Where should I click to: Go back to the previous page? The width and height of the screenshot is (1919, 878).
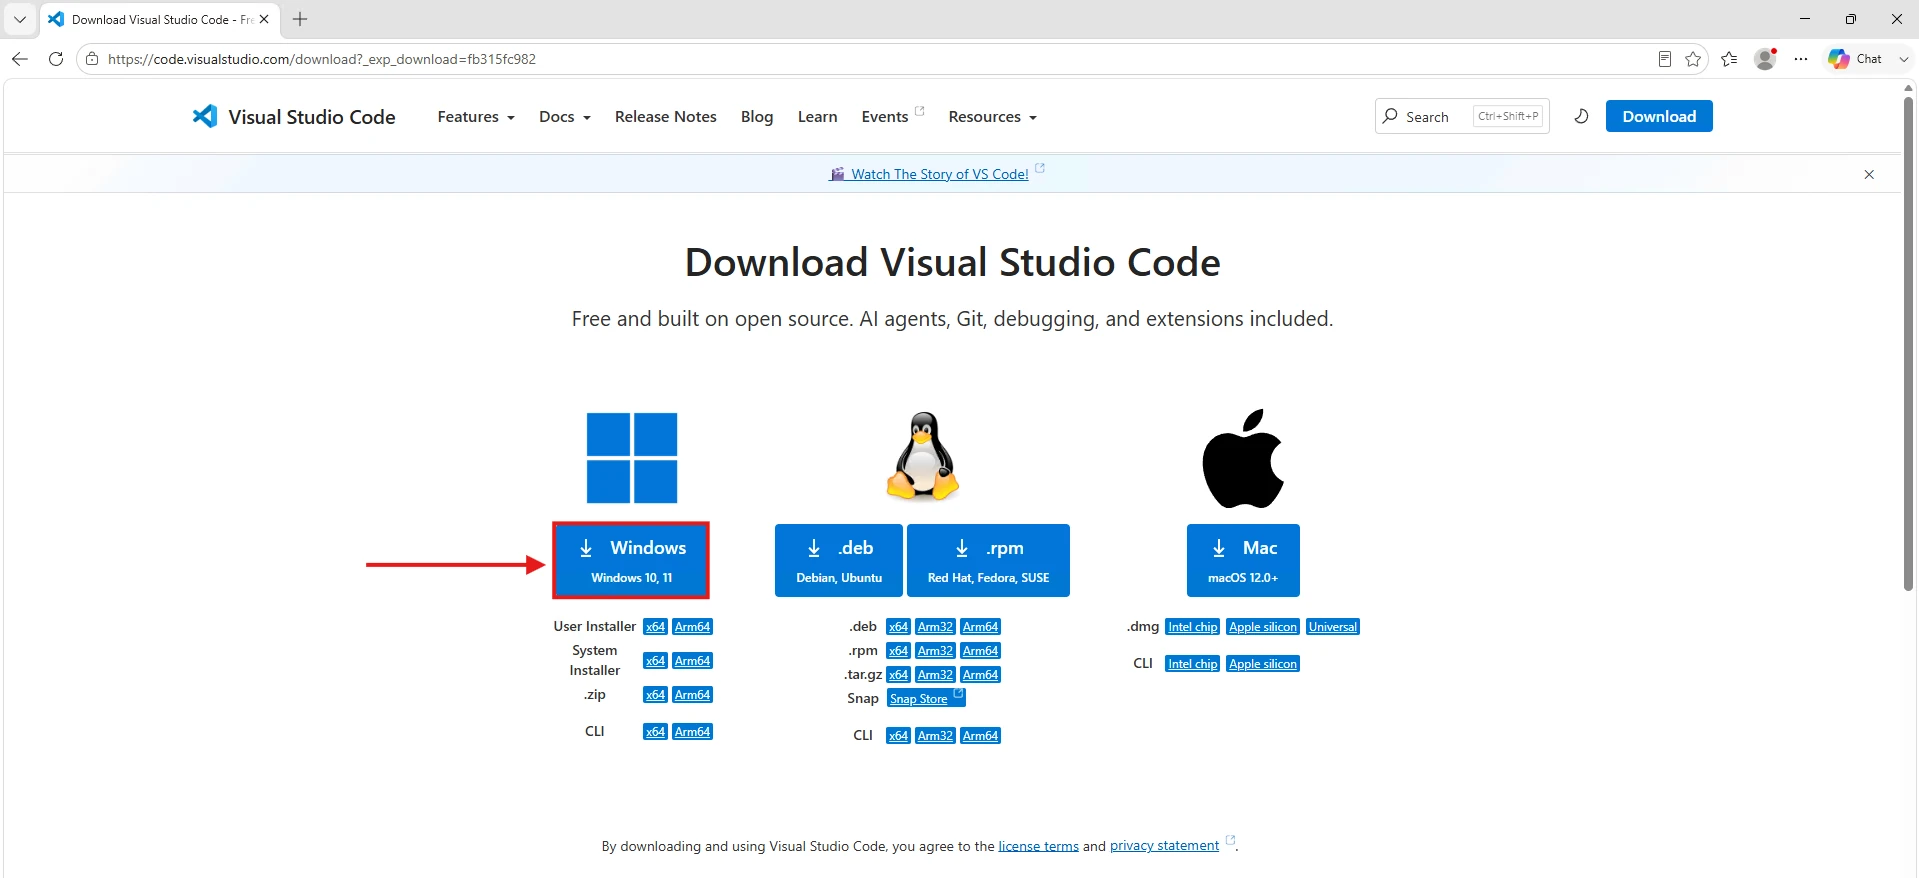(20, 59)
